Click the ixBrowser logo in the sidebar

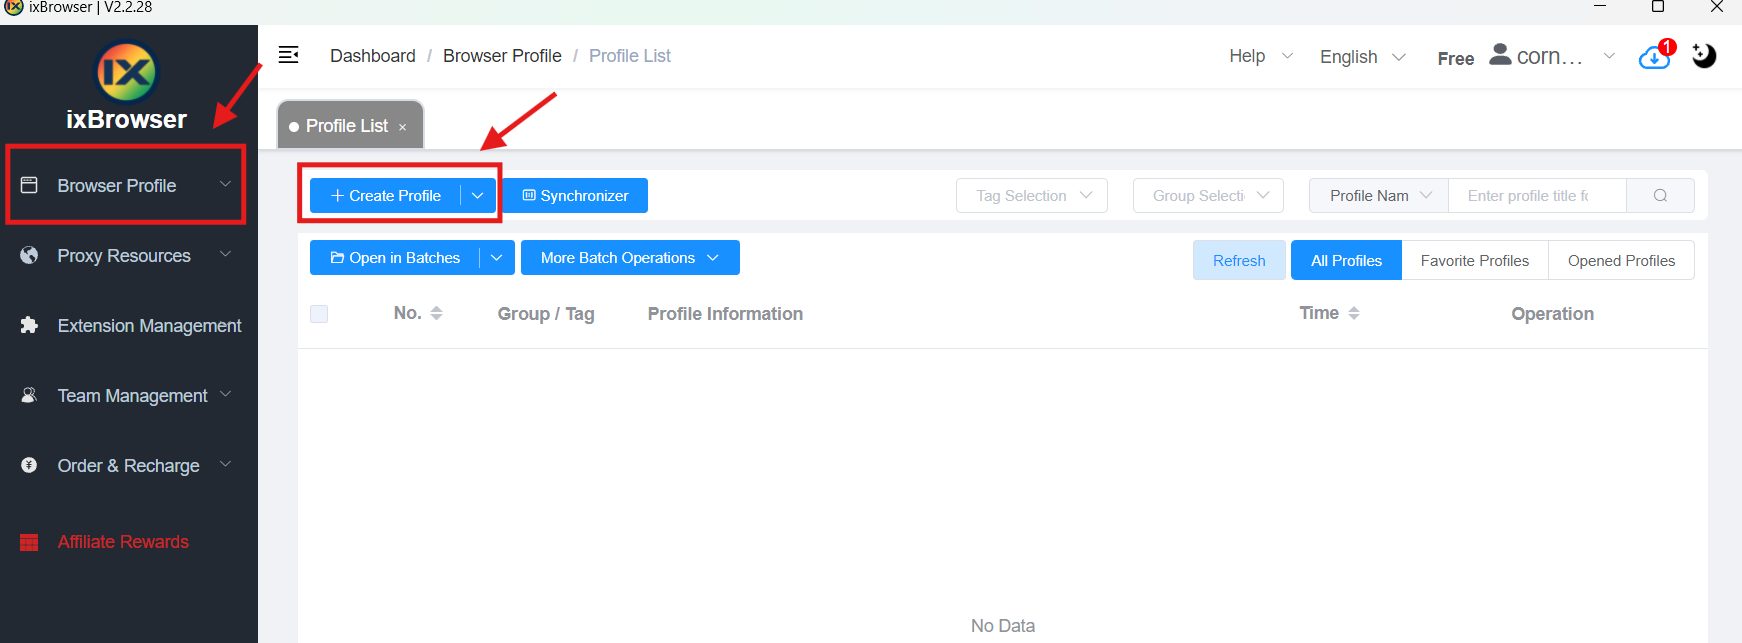127,73
